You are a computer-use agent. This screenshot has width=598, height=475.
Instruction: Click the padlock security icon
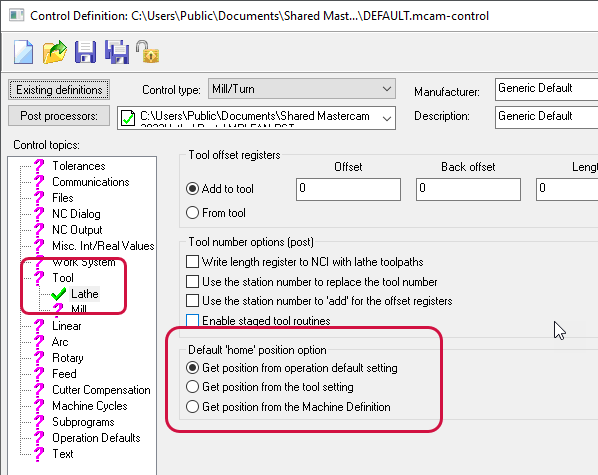point(148,52)
